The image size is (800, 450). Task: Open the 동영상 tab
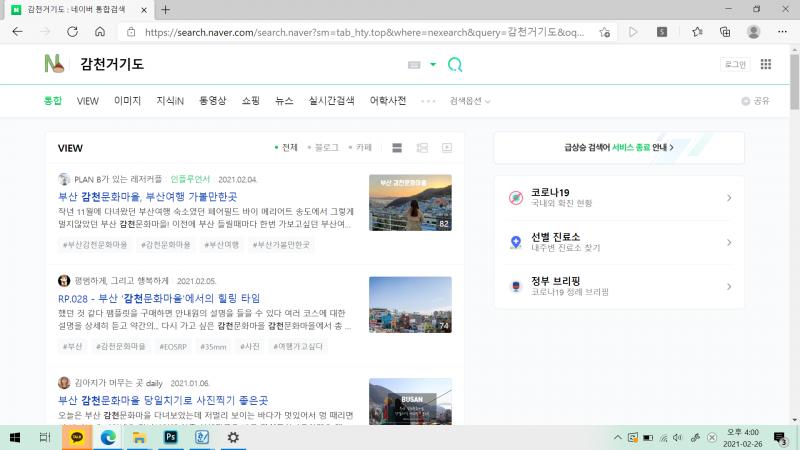click(x=212, y=101)
